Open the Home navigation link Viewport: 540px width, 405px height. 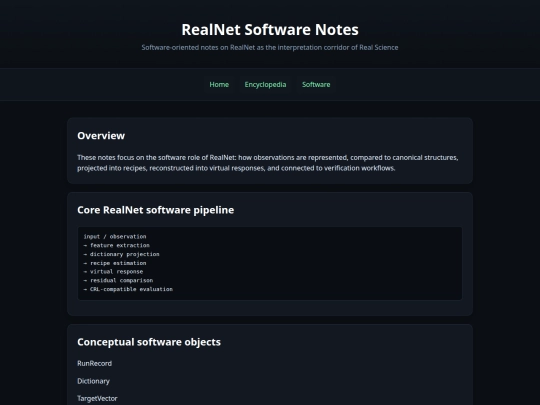click(x=219, y=84)
